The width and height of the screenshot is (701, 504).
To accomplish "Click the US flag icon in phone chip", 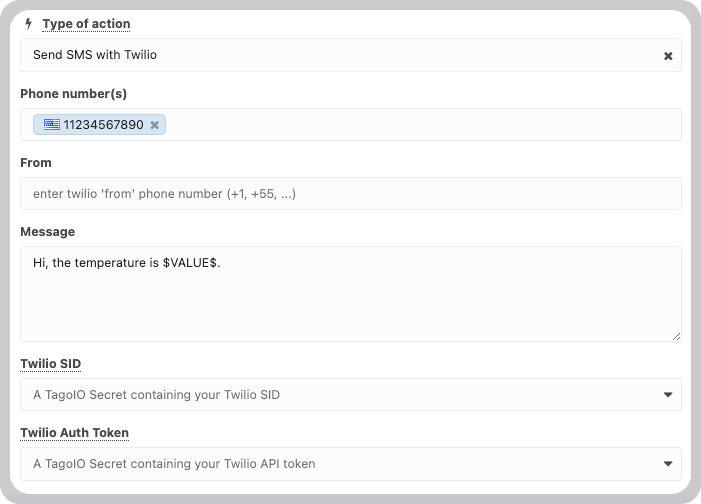I will point(51,124).
